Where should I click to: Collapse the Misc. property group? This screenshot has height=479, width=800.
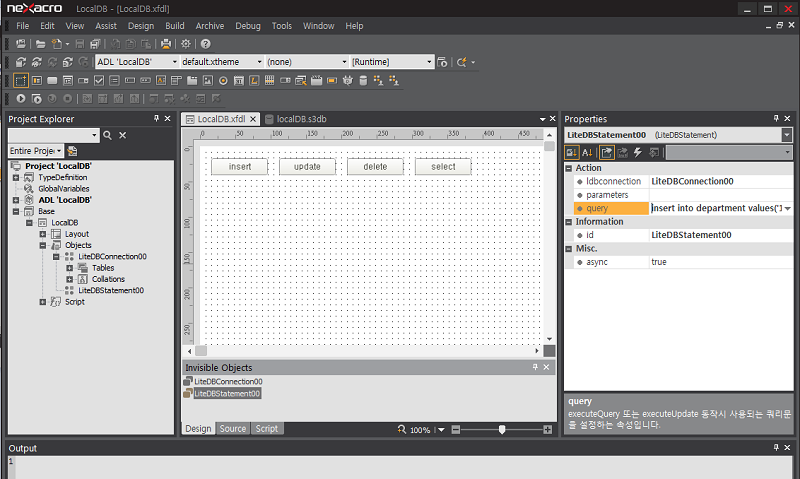pos(569,249)
